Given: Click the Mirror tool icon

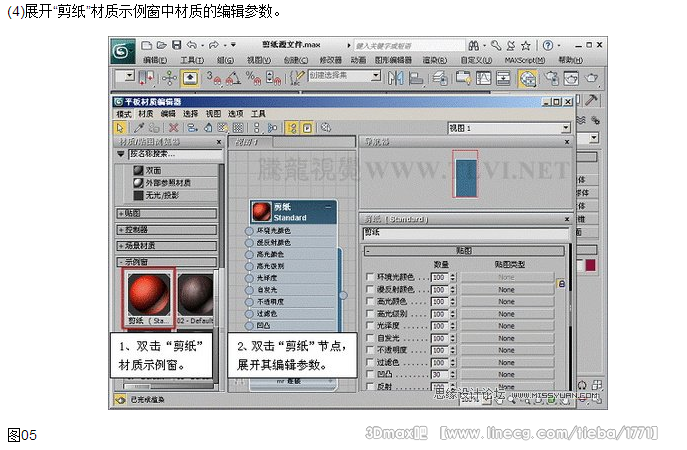Looking at the screenshot, I should [396, 78].
